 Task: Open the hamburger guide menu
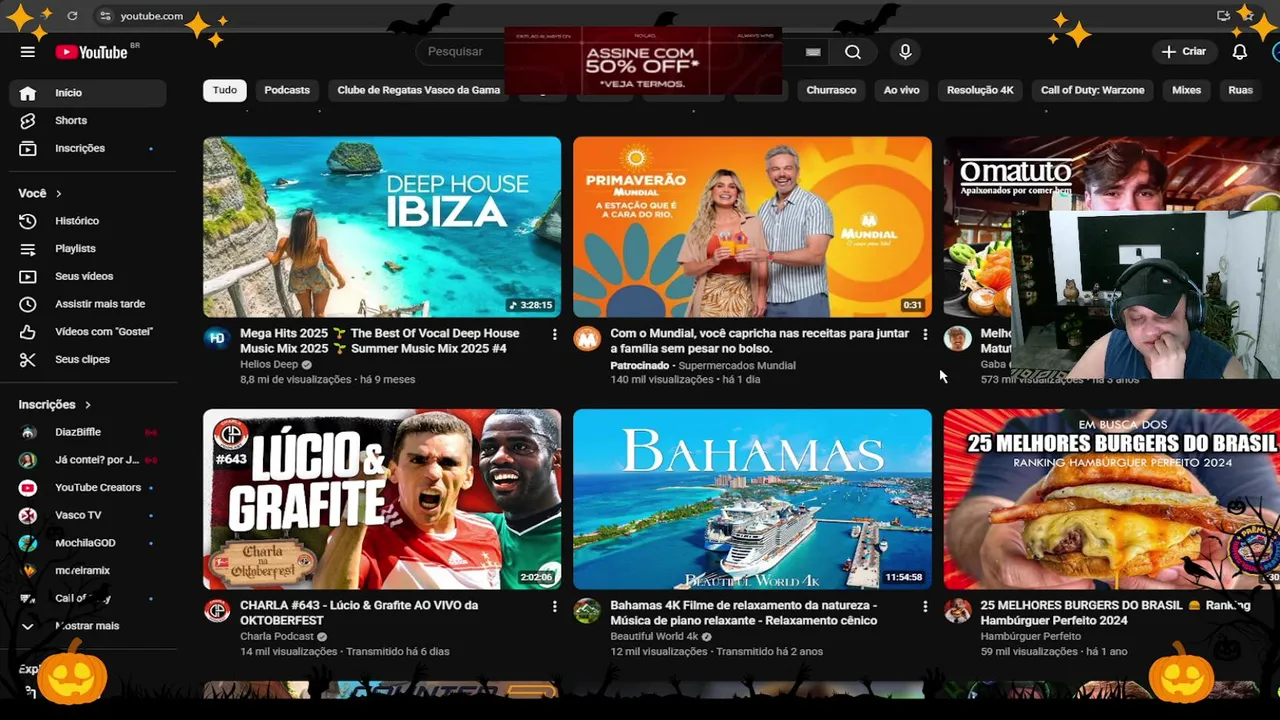[28, 52]
